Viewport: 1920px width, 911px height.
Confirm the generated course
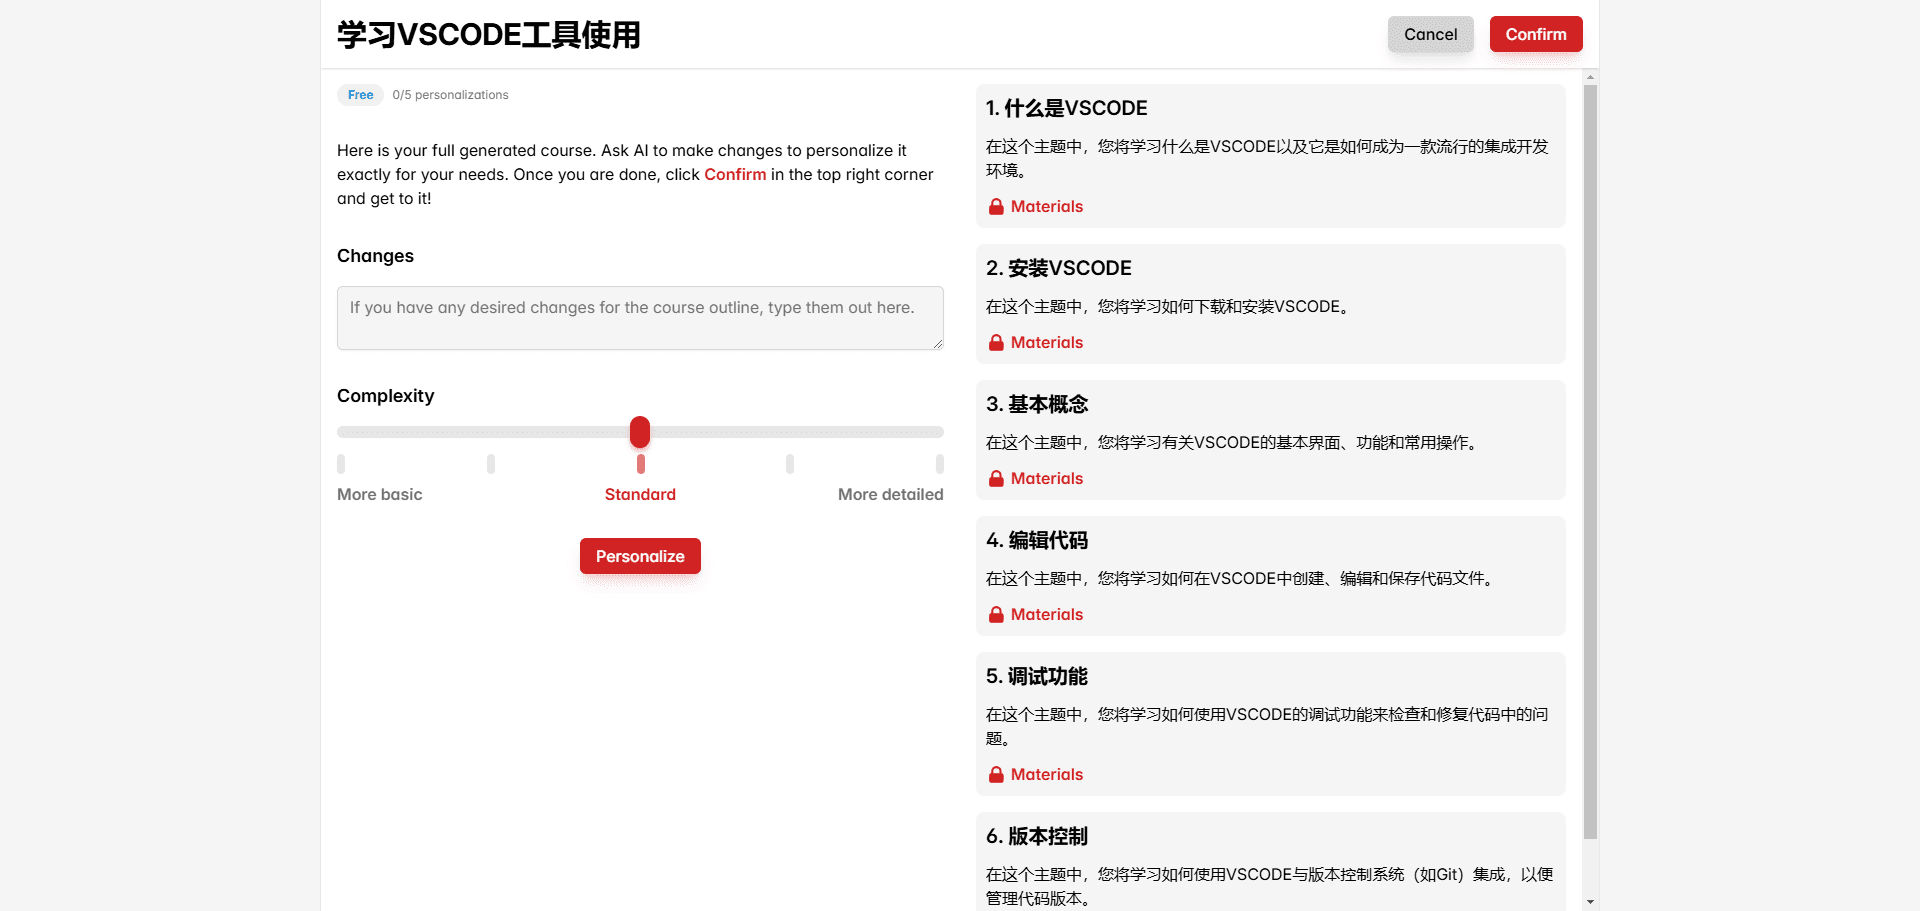pos(1536,34)
